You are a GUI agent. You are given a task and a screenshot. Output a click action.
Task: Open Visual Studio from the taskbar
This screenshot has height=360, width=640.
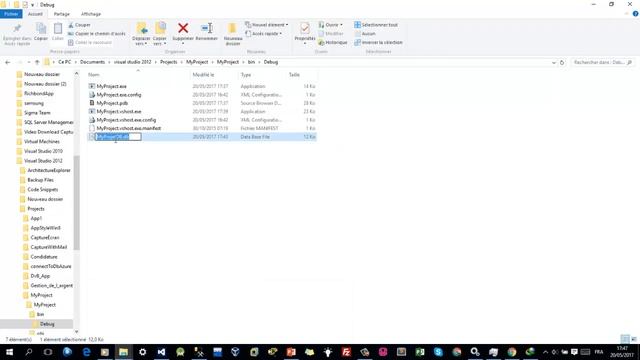[161, 352]
